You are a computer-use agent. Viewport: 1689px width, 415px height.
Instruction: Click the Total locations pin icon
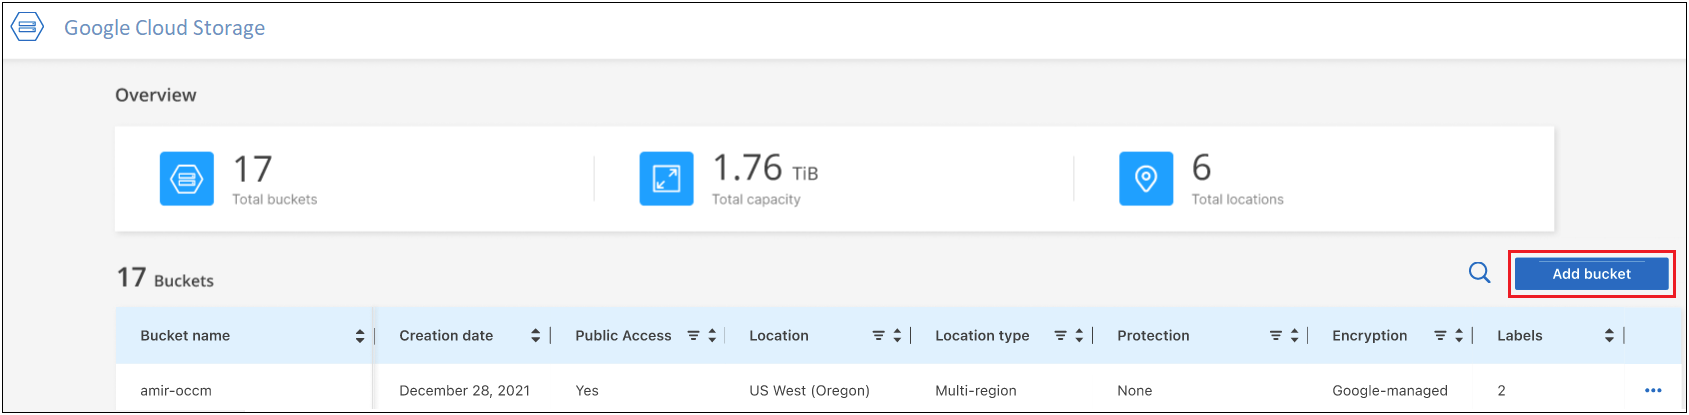point(1146,179)
